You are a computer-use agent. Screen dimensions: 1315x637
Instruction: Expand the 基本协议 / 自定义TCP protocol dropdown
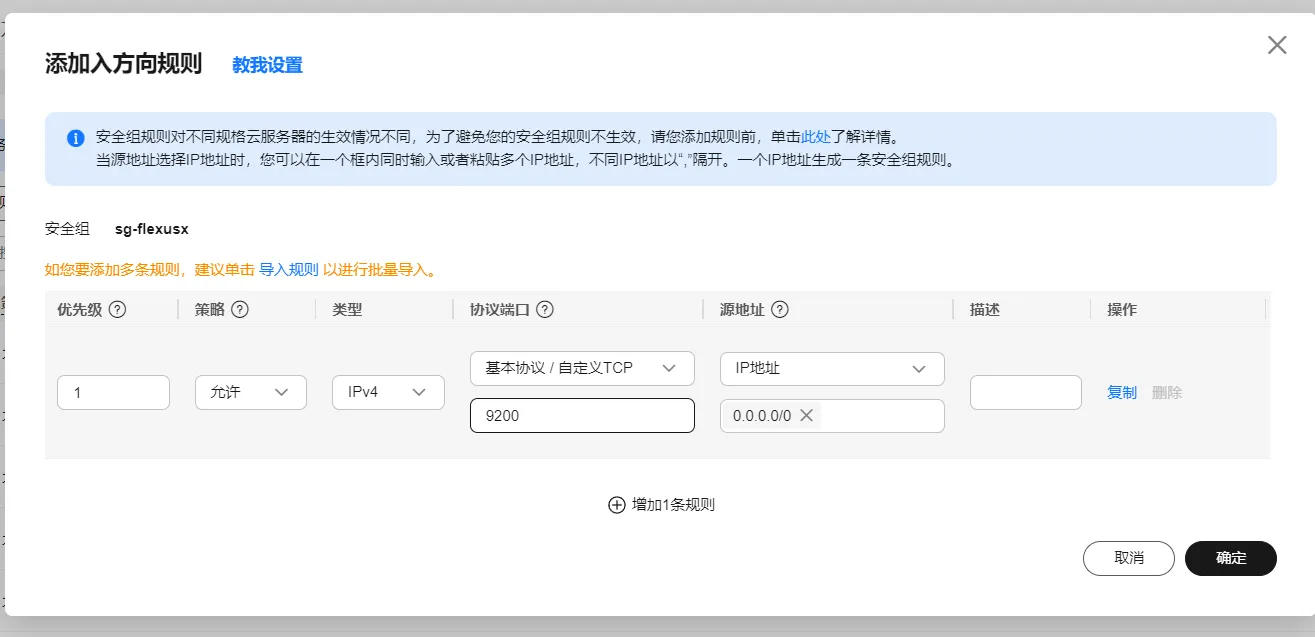[582, 368]
